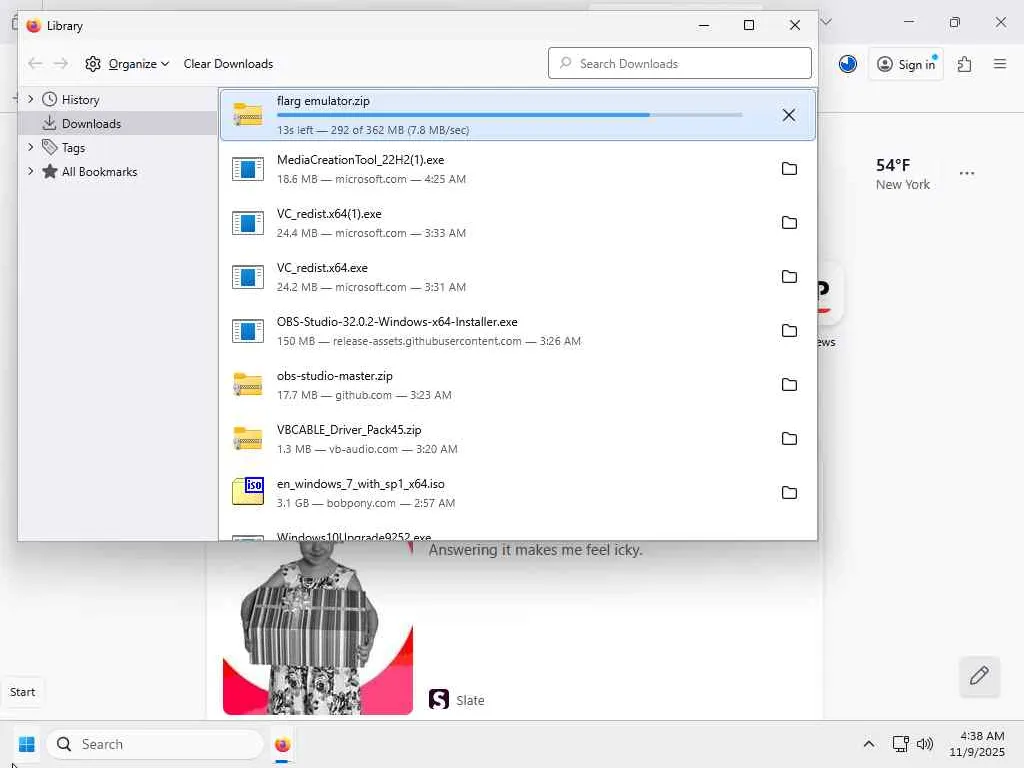The image size is (1024, 768).
Task: Select '150 MB — release-assets.githubusercontent.com' details line
Action: pos(428,341)
